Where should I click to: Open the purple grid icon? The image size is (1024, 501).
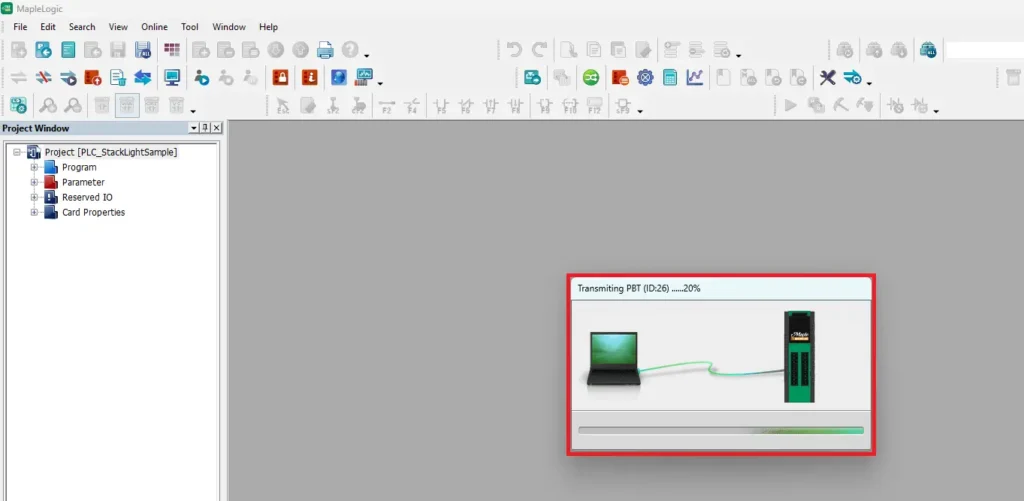pos(172,50)
